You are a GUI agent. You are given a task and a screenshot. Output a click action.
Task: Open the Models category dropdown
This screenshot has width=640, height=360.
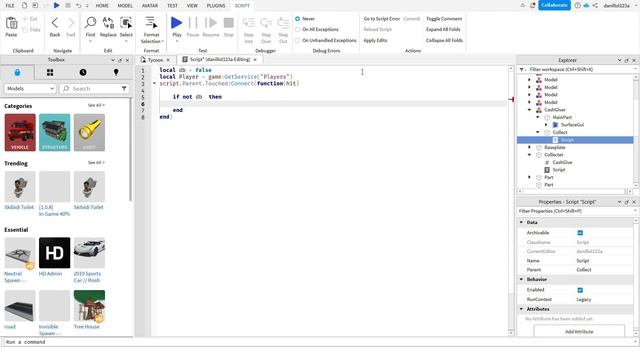(x=30, y=89)
